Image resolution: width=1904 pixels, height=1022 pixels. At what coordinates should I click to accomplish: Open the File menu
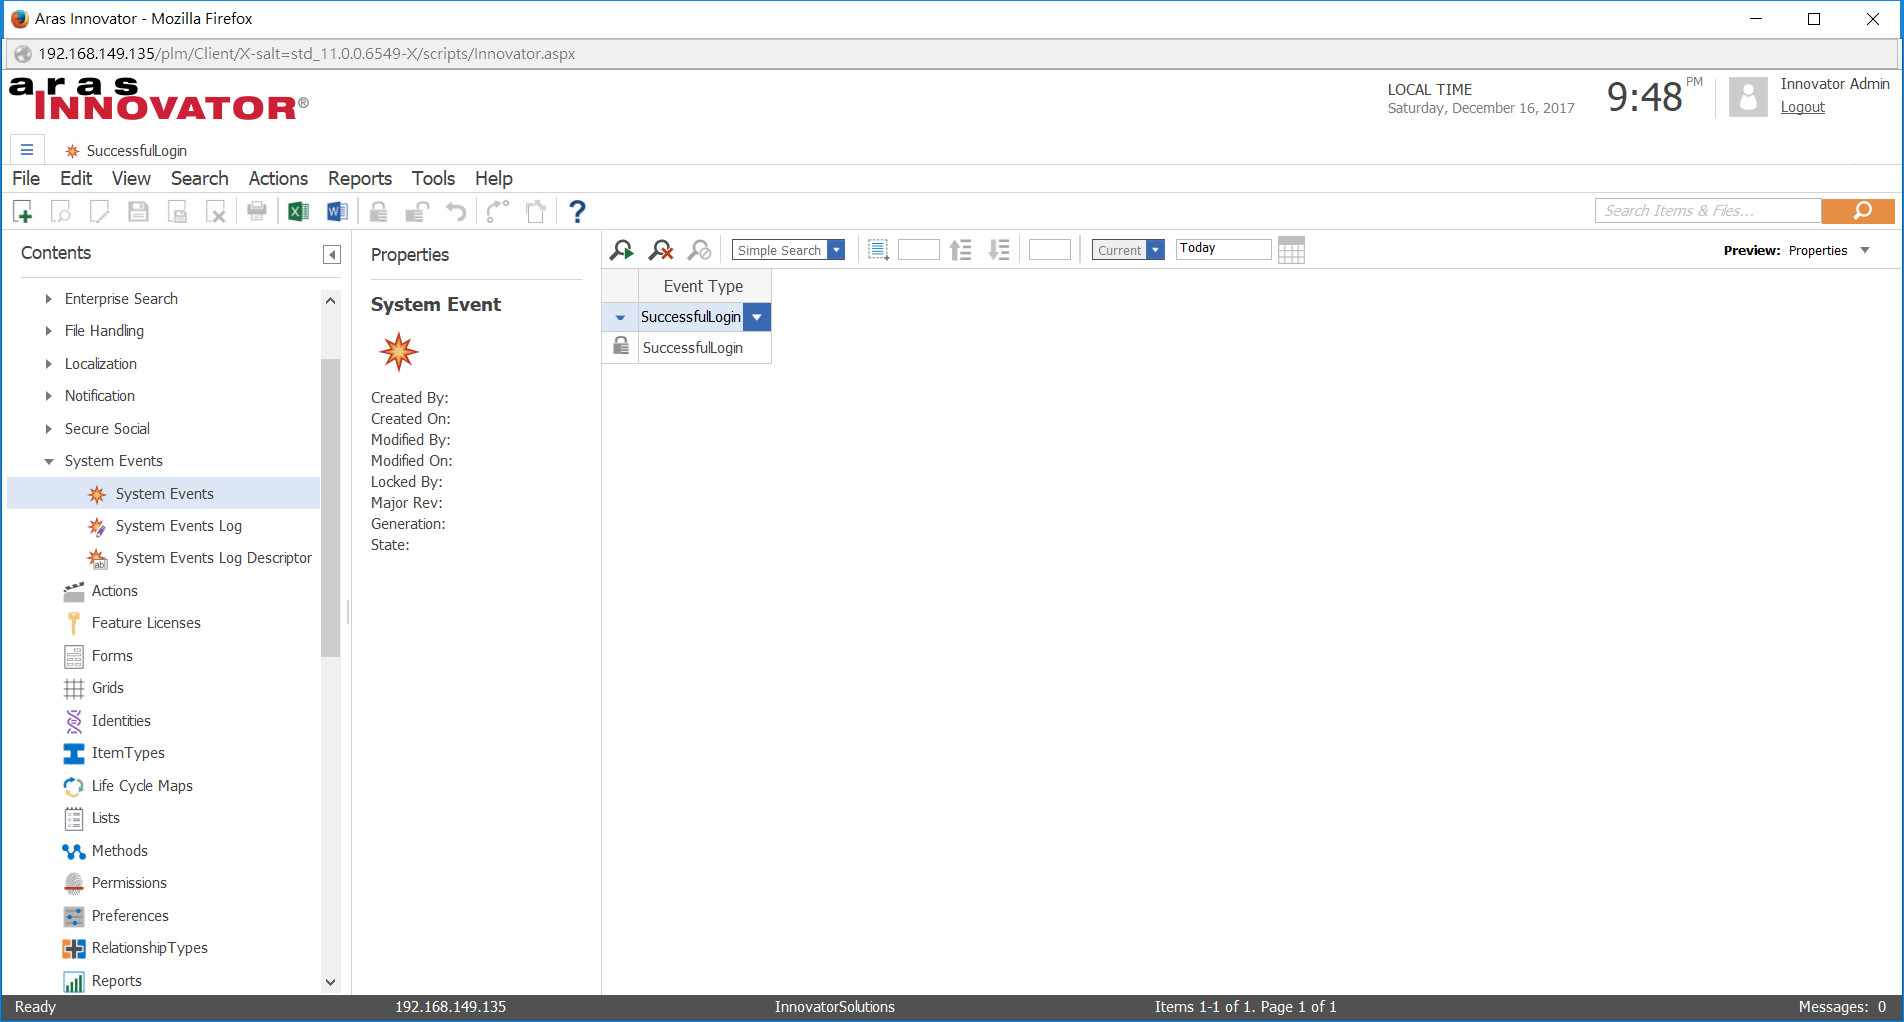pos(26,178)
